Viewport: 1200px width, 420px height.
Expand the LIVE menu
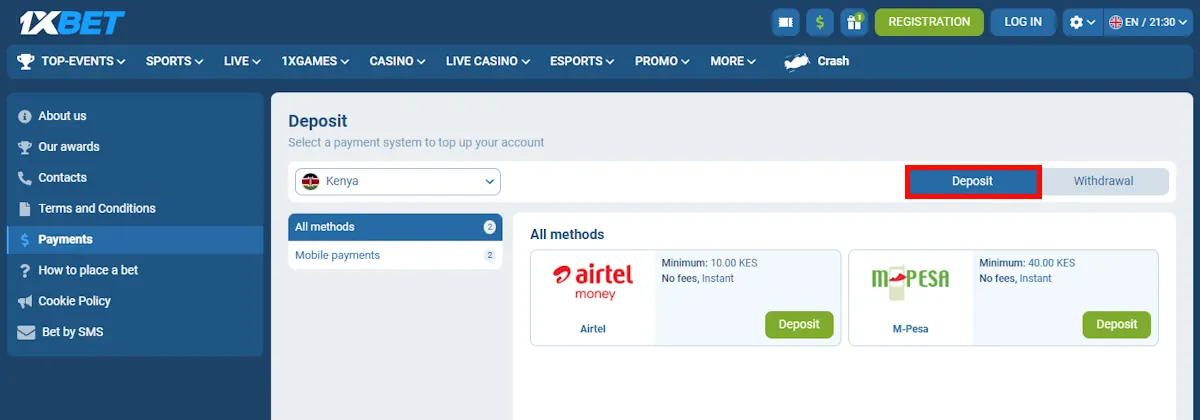(x=243, y=61)
